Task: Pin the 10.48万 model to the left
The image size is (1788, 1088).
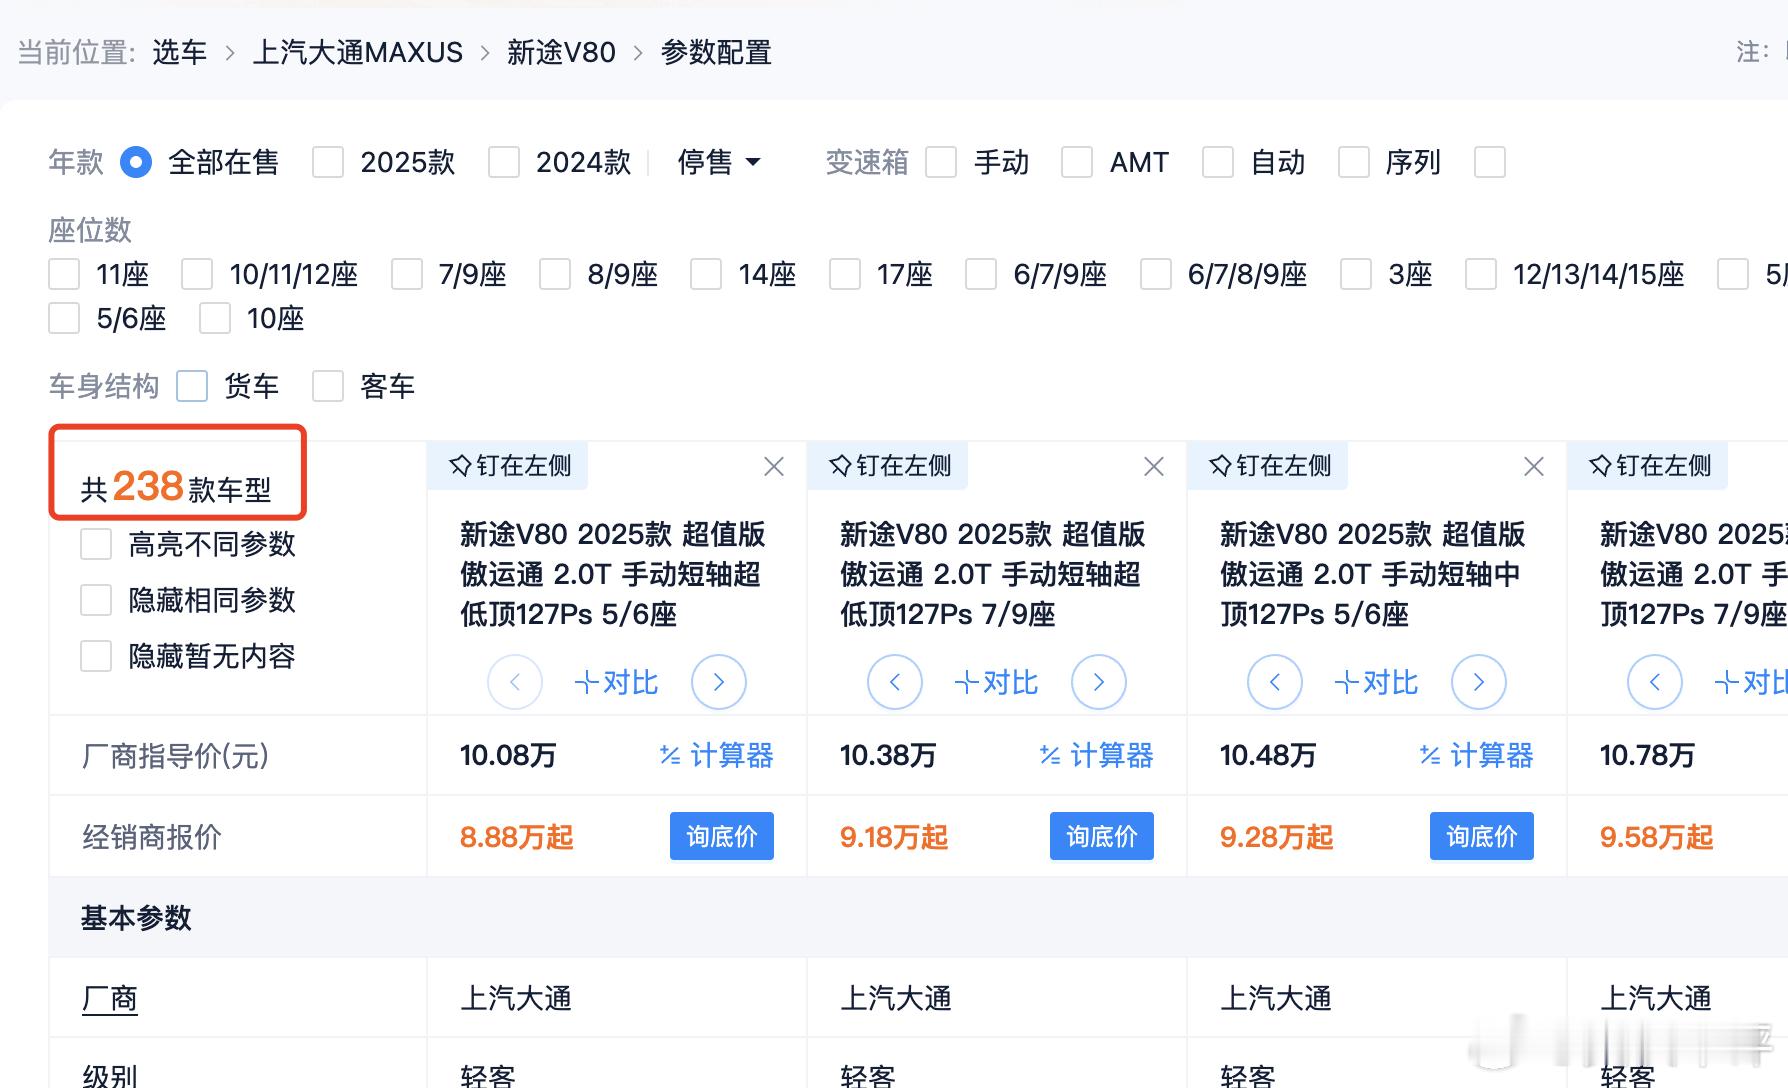Action: click(1270, 466)
